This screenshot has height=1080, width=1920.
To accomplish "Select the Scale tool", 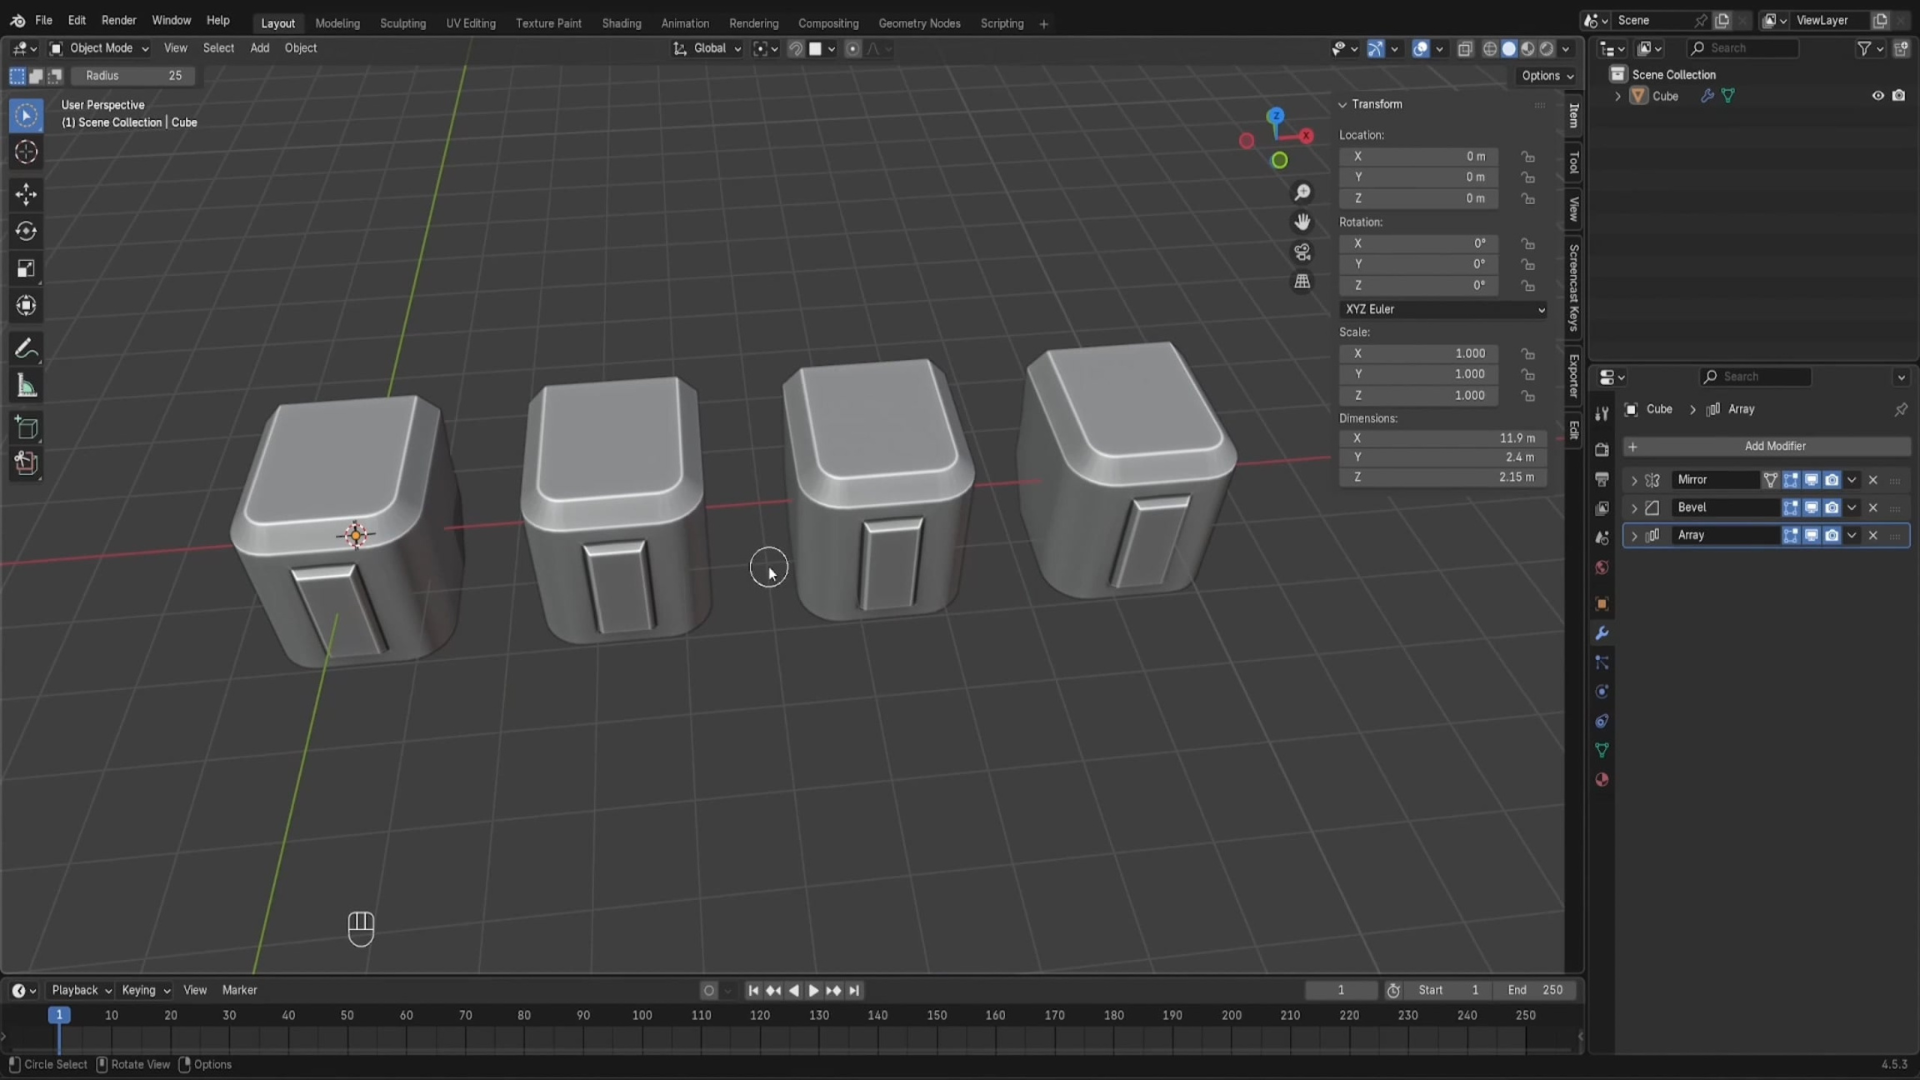I will (26, 268).
